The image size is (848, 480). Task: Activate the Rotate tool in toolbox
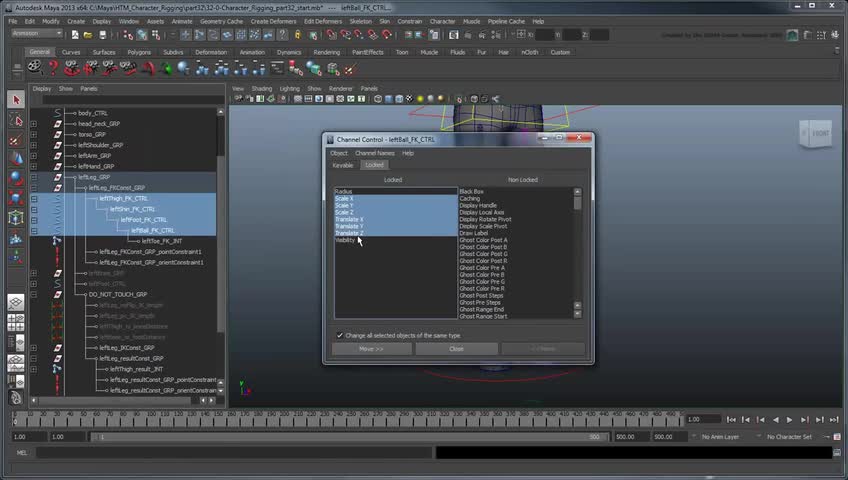(x=16, y=178)
